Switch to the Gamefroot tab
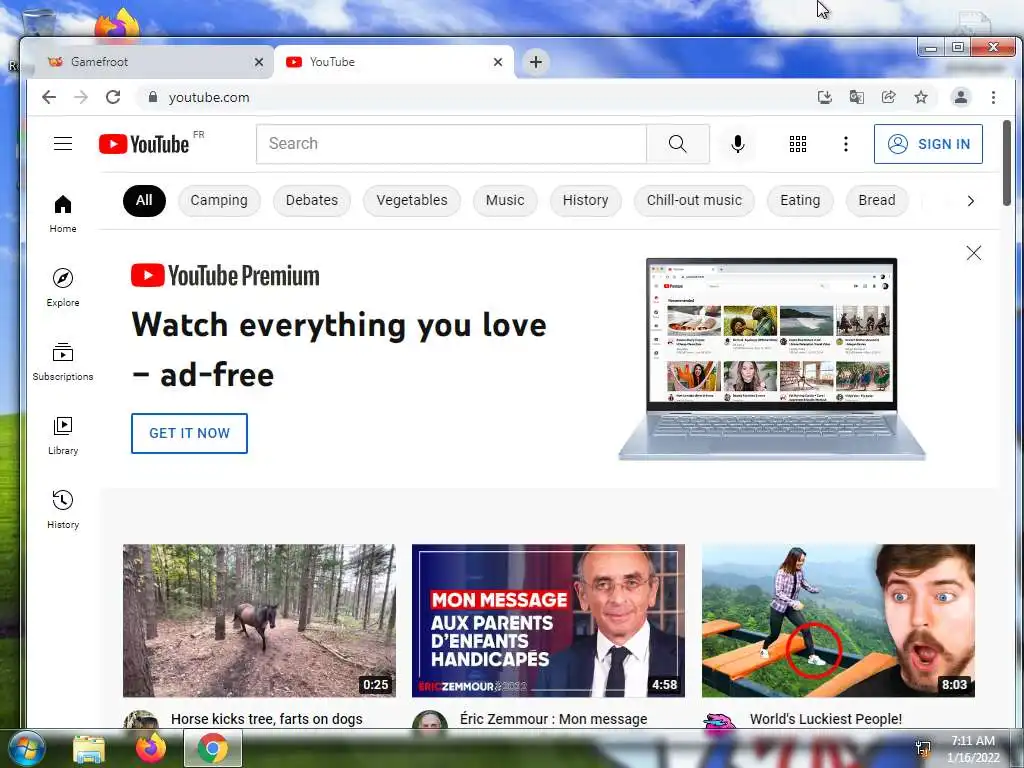 (x=152, y=62)
